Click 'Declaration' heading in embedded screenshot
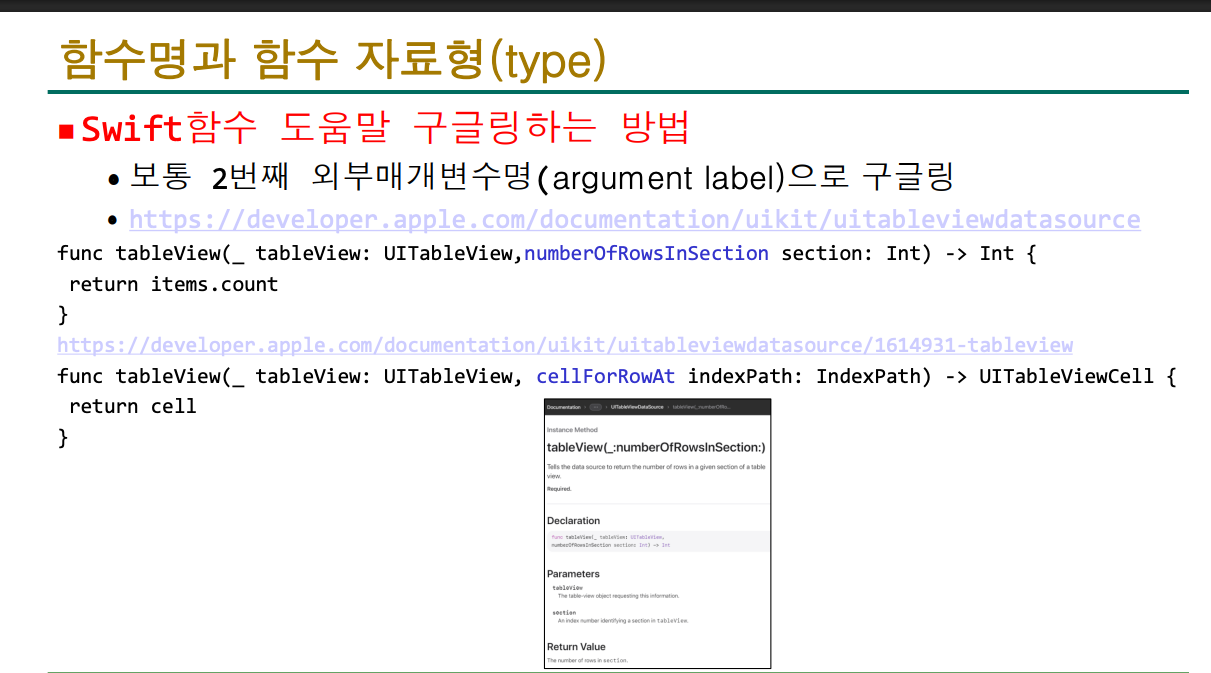Screen dimensions: 1211x673 point(573,521)
